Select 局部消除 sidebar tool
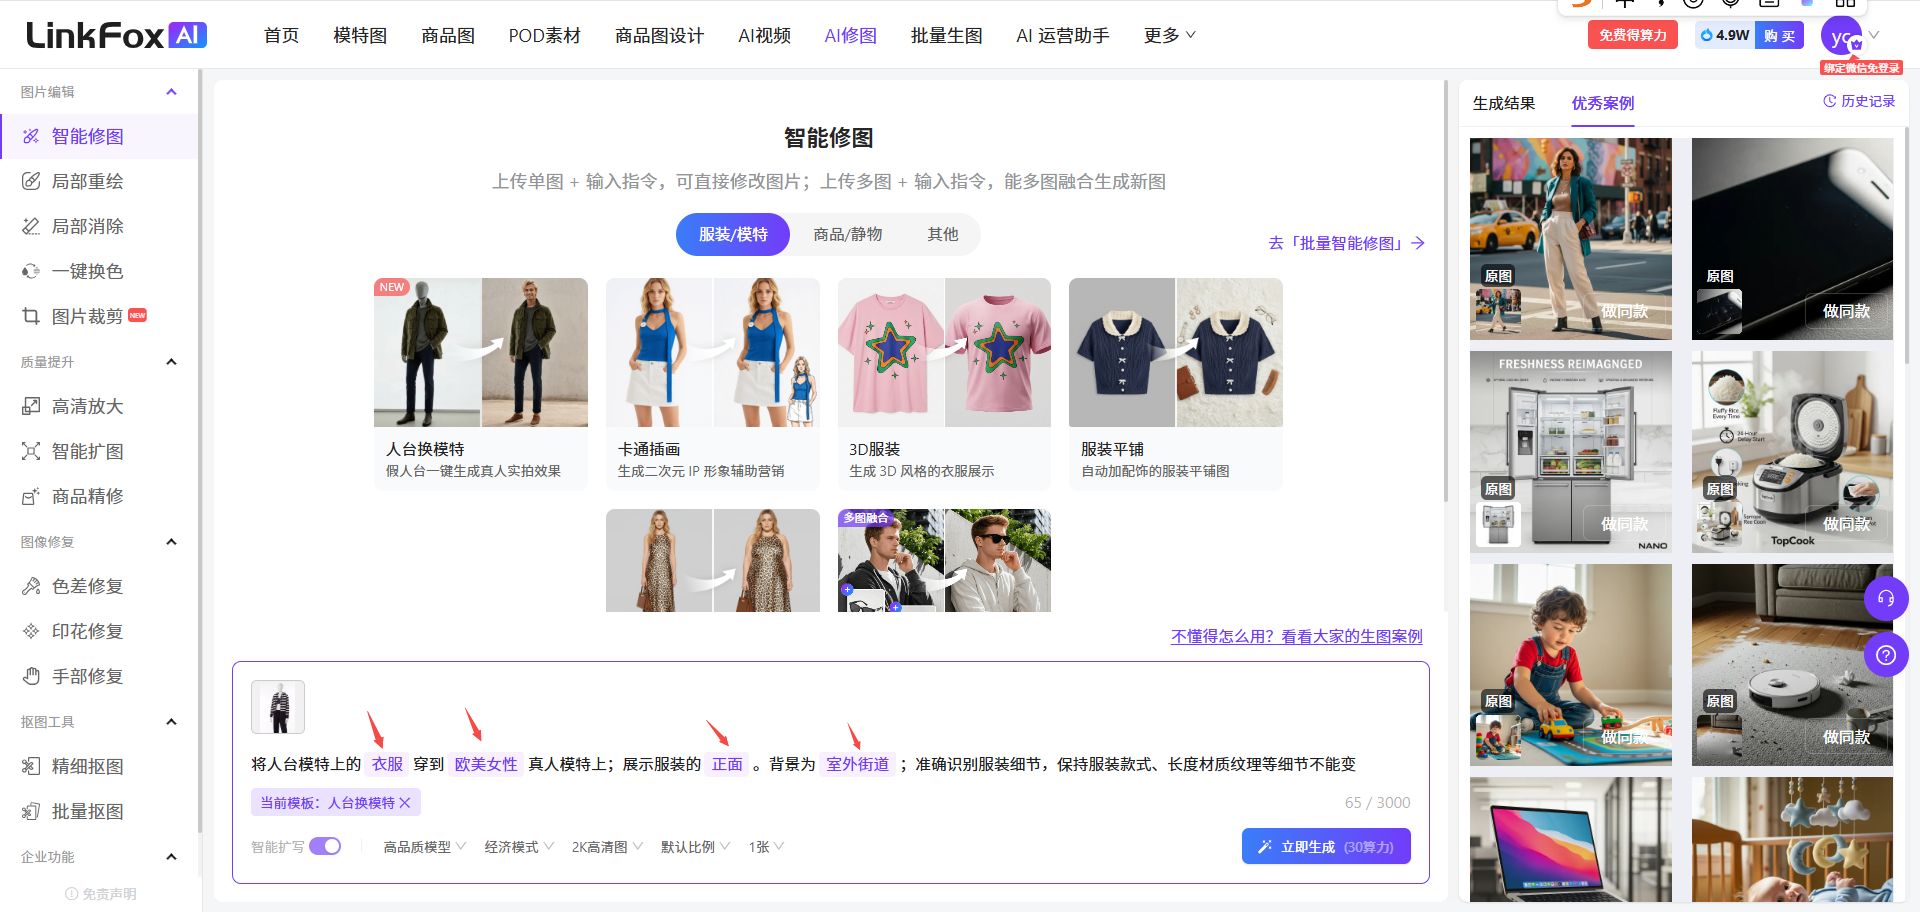1920x912 pixels. point(87,226)
